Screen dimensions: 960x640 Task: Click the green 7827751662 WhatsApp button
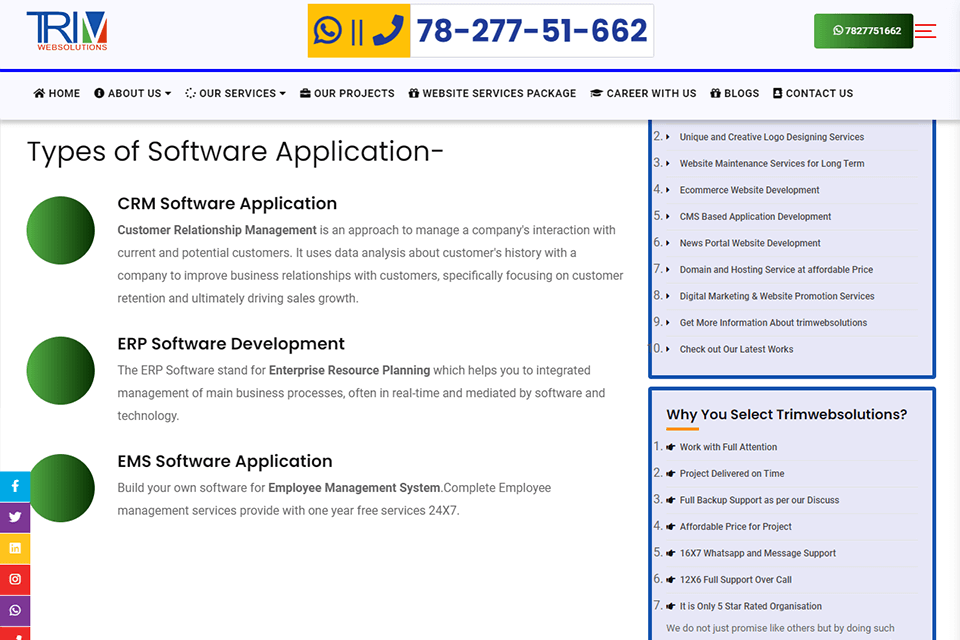[x=863, y=31]
